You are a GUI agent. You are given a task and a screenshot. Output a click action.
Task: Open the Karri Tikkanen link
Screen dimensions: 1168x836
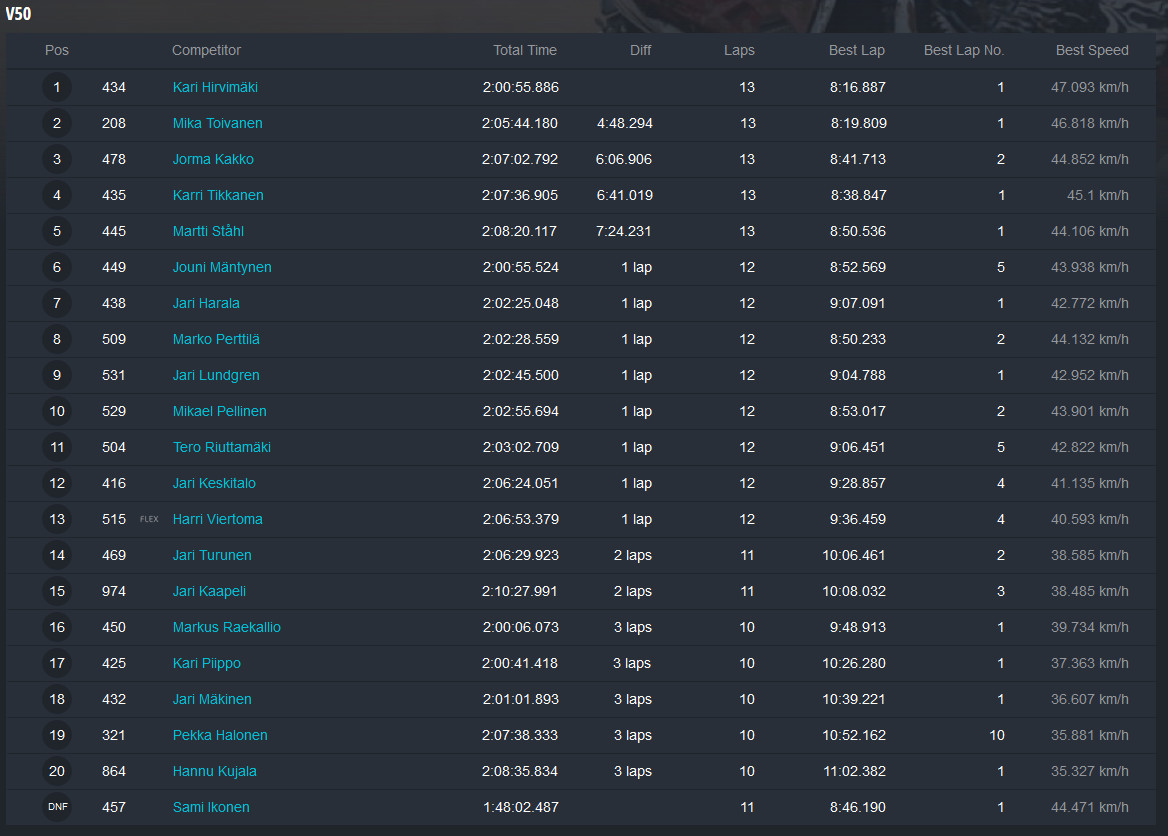pyautogui.click(x=218, y=195)
